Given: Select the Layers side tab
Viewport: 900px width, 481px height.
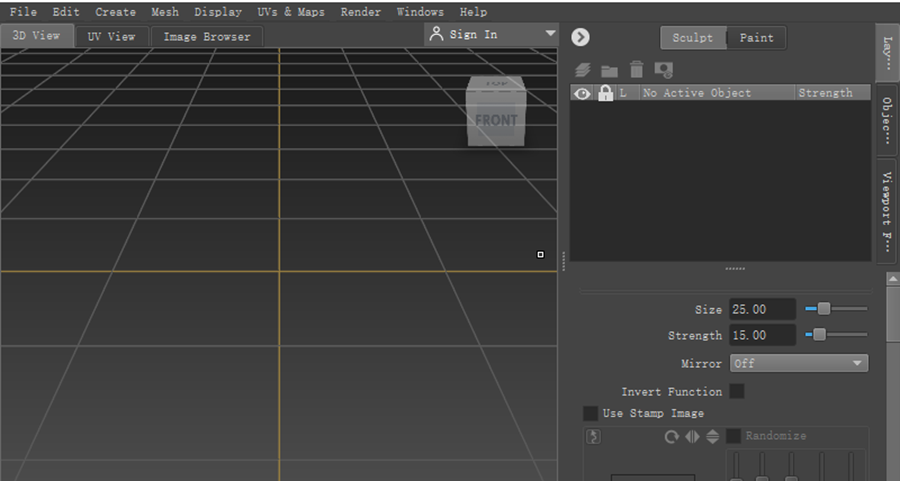Looking at the screenshot, I should tap(887, 53).
